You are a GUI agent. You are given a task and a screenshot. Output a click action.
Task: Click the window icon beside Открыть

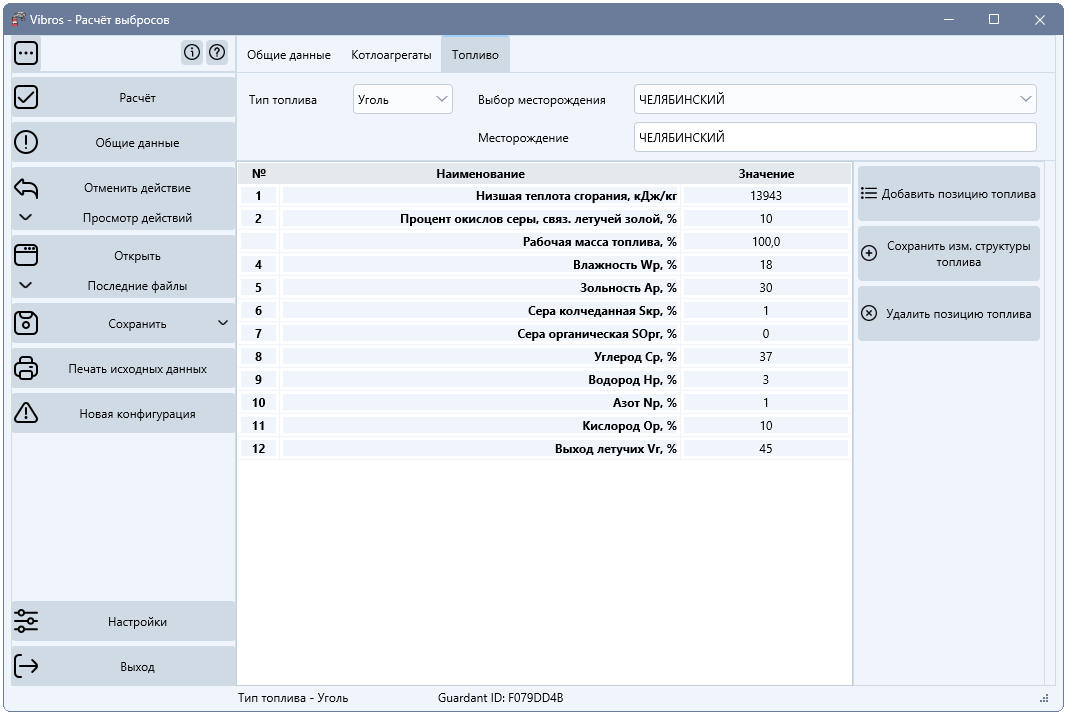click(26, 255)
